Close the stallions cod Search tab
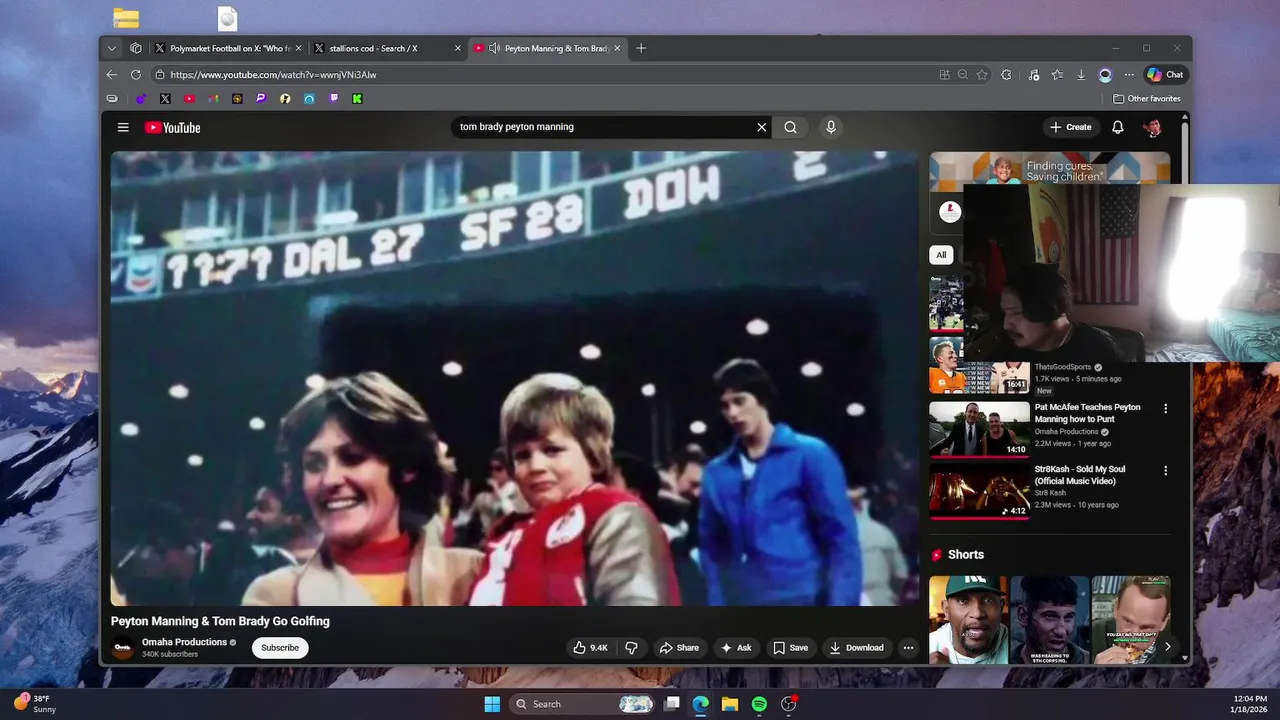 458,48
